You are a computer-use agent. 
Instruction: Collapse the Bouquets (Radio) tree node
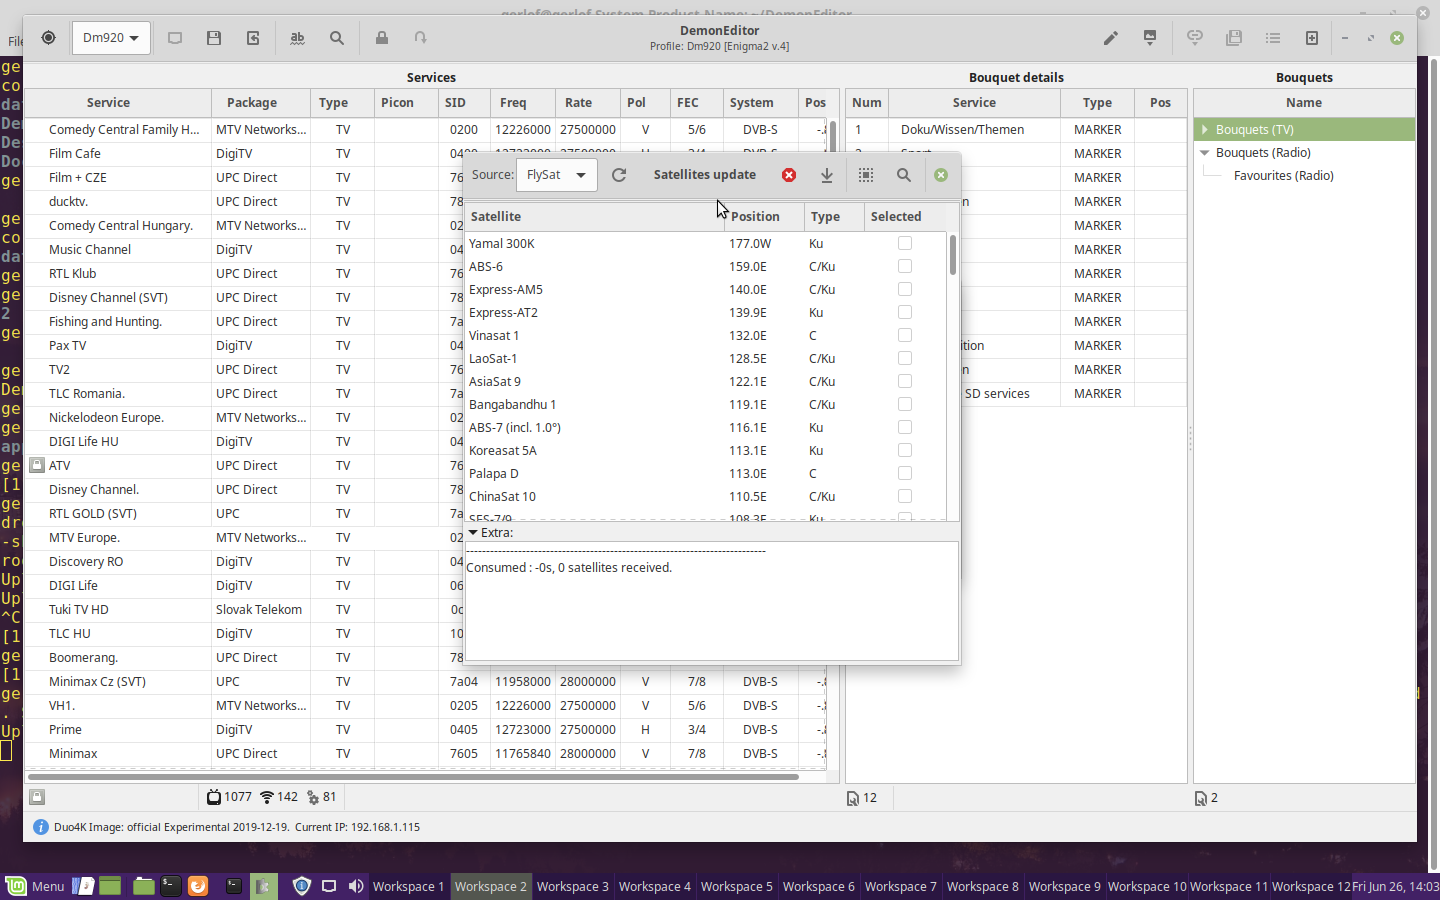tap(1205, 153)
